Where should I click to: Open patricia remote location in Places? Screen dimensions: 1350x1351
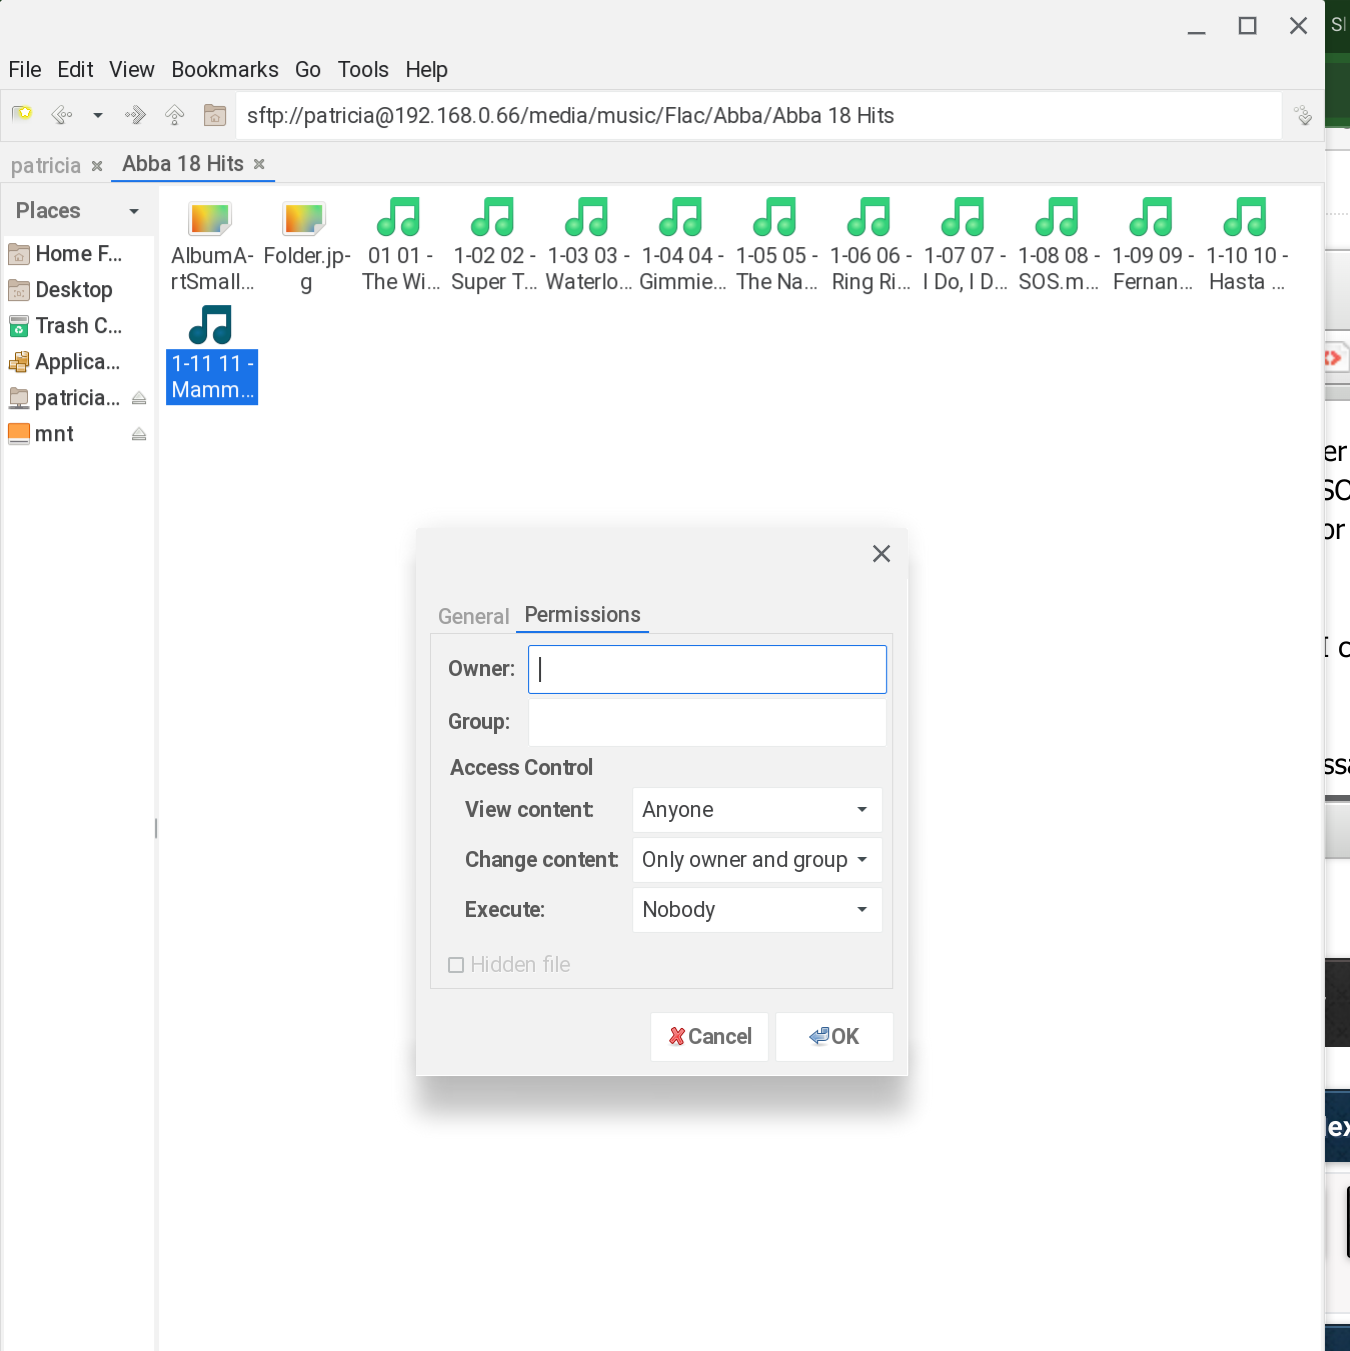(65, 398)
